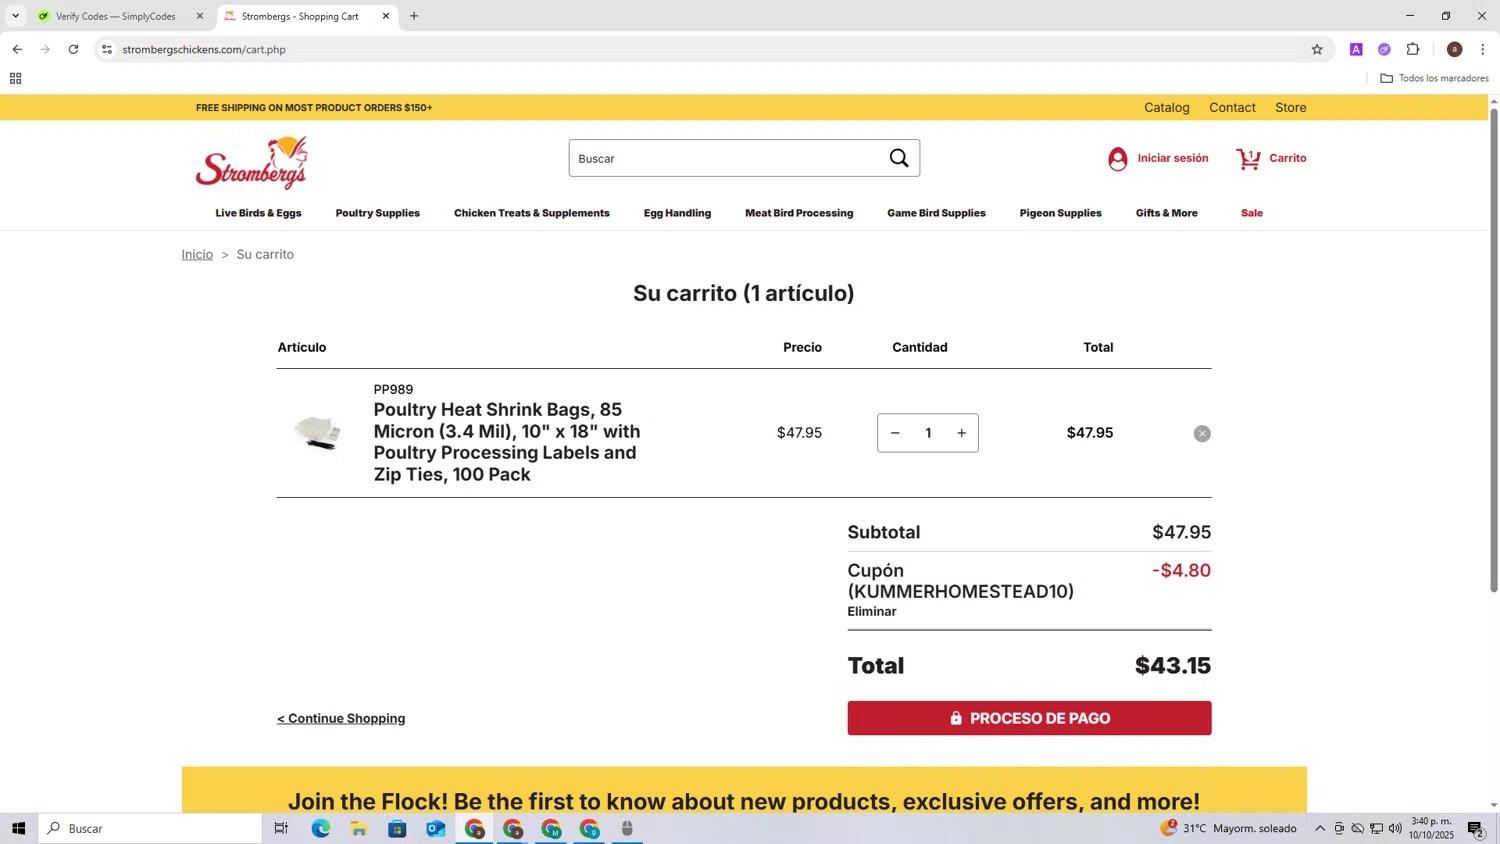This screenshot has width=1500, height=844.
Task: Open Chicken Treats & Supplements menu
Action: click(532, 213)
